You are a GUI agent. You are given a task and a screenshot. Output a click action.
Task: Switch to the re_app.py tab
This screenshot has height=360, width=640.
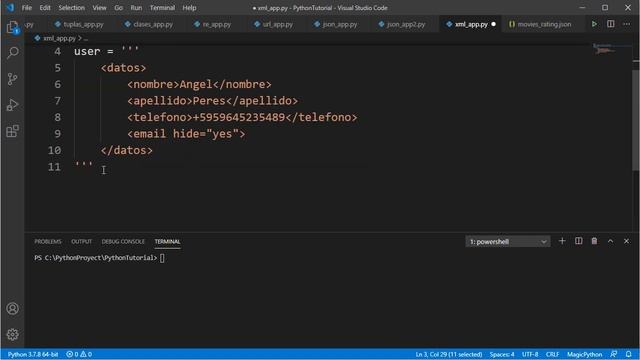[213, 24]
